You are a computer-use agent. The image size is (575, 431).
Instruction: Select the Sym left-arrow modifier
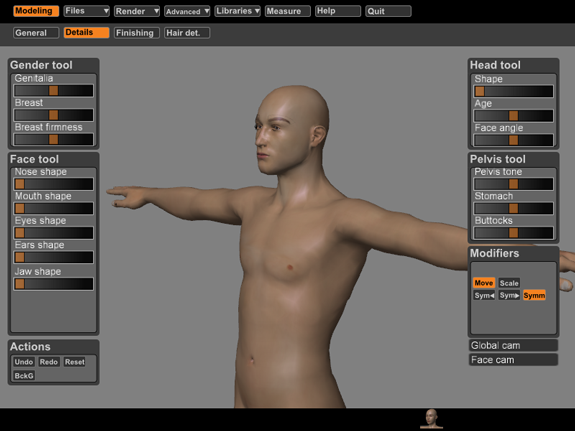click(484, 295)
